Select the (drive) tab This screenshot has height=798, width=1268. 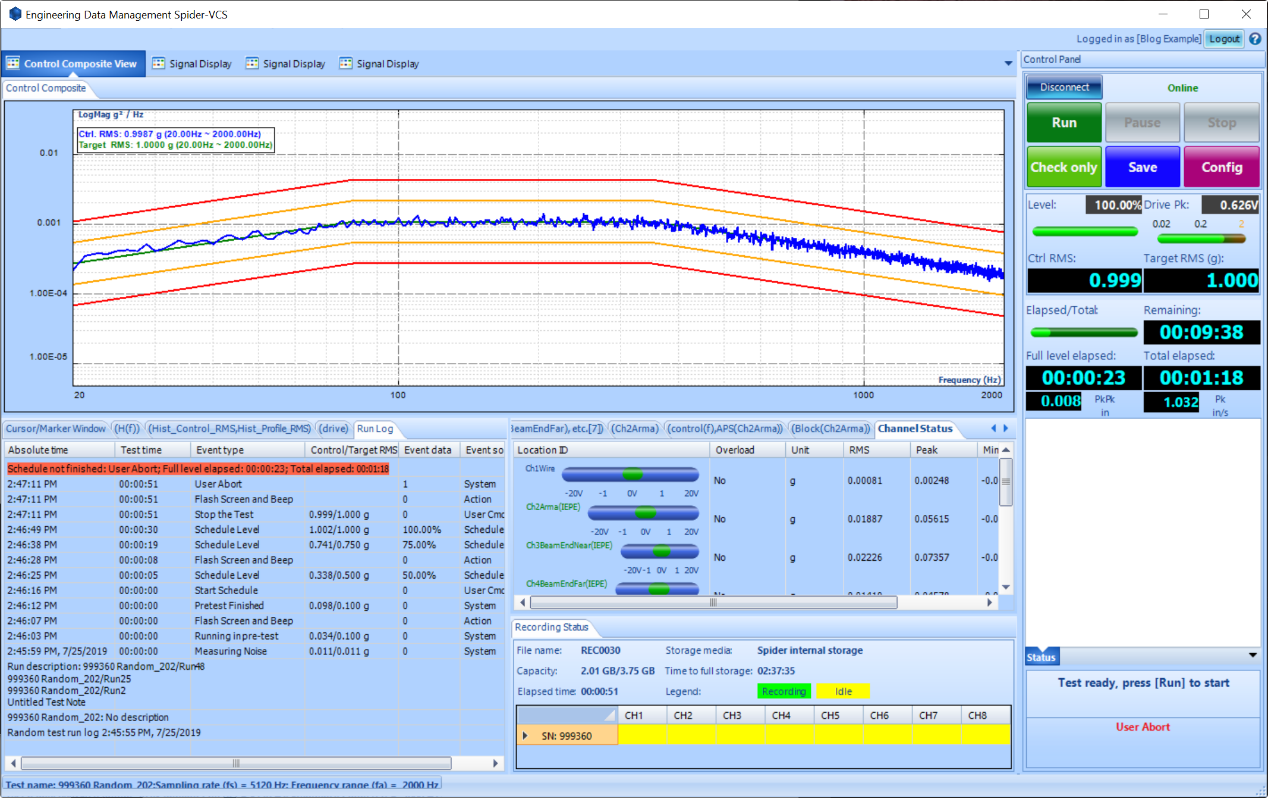(x=333, y=428)
